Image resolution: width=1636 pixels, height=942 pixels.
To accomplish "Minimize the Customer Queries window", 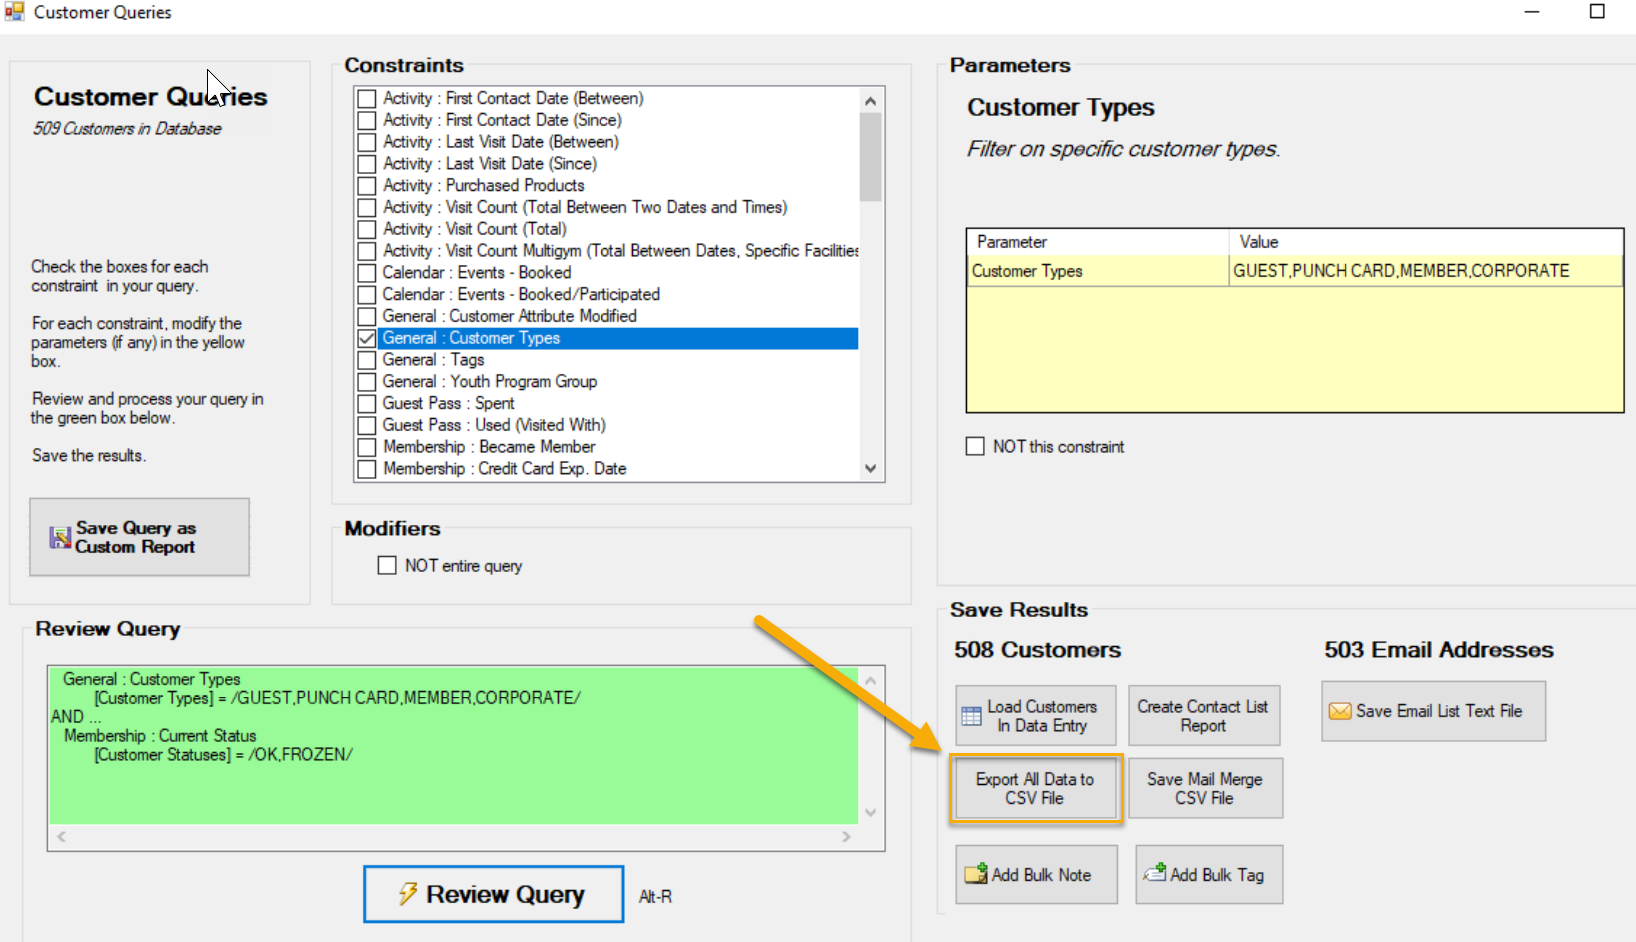I will [x=1532, y=12].
